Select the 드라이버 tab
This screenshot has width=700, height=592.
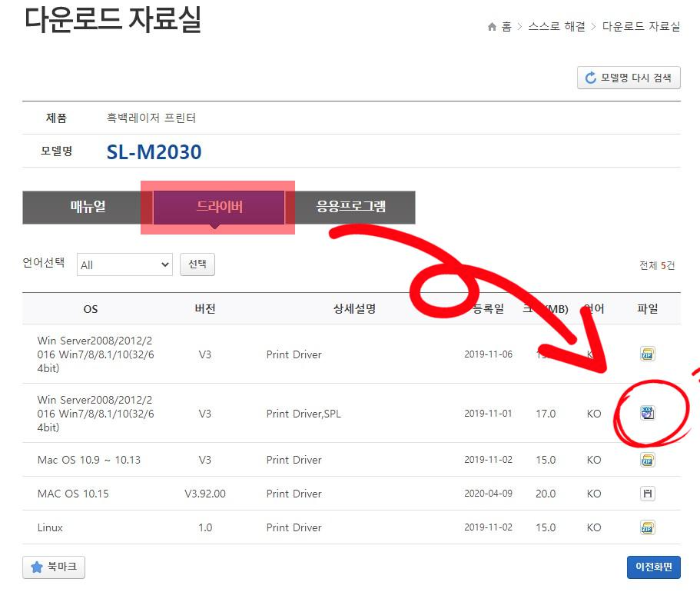pyautogui.click(x=219, y=207)
